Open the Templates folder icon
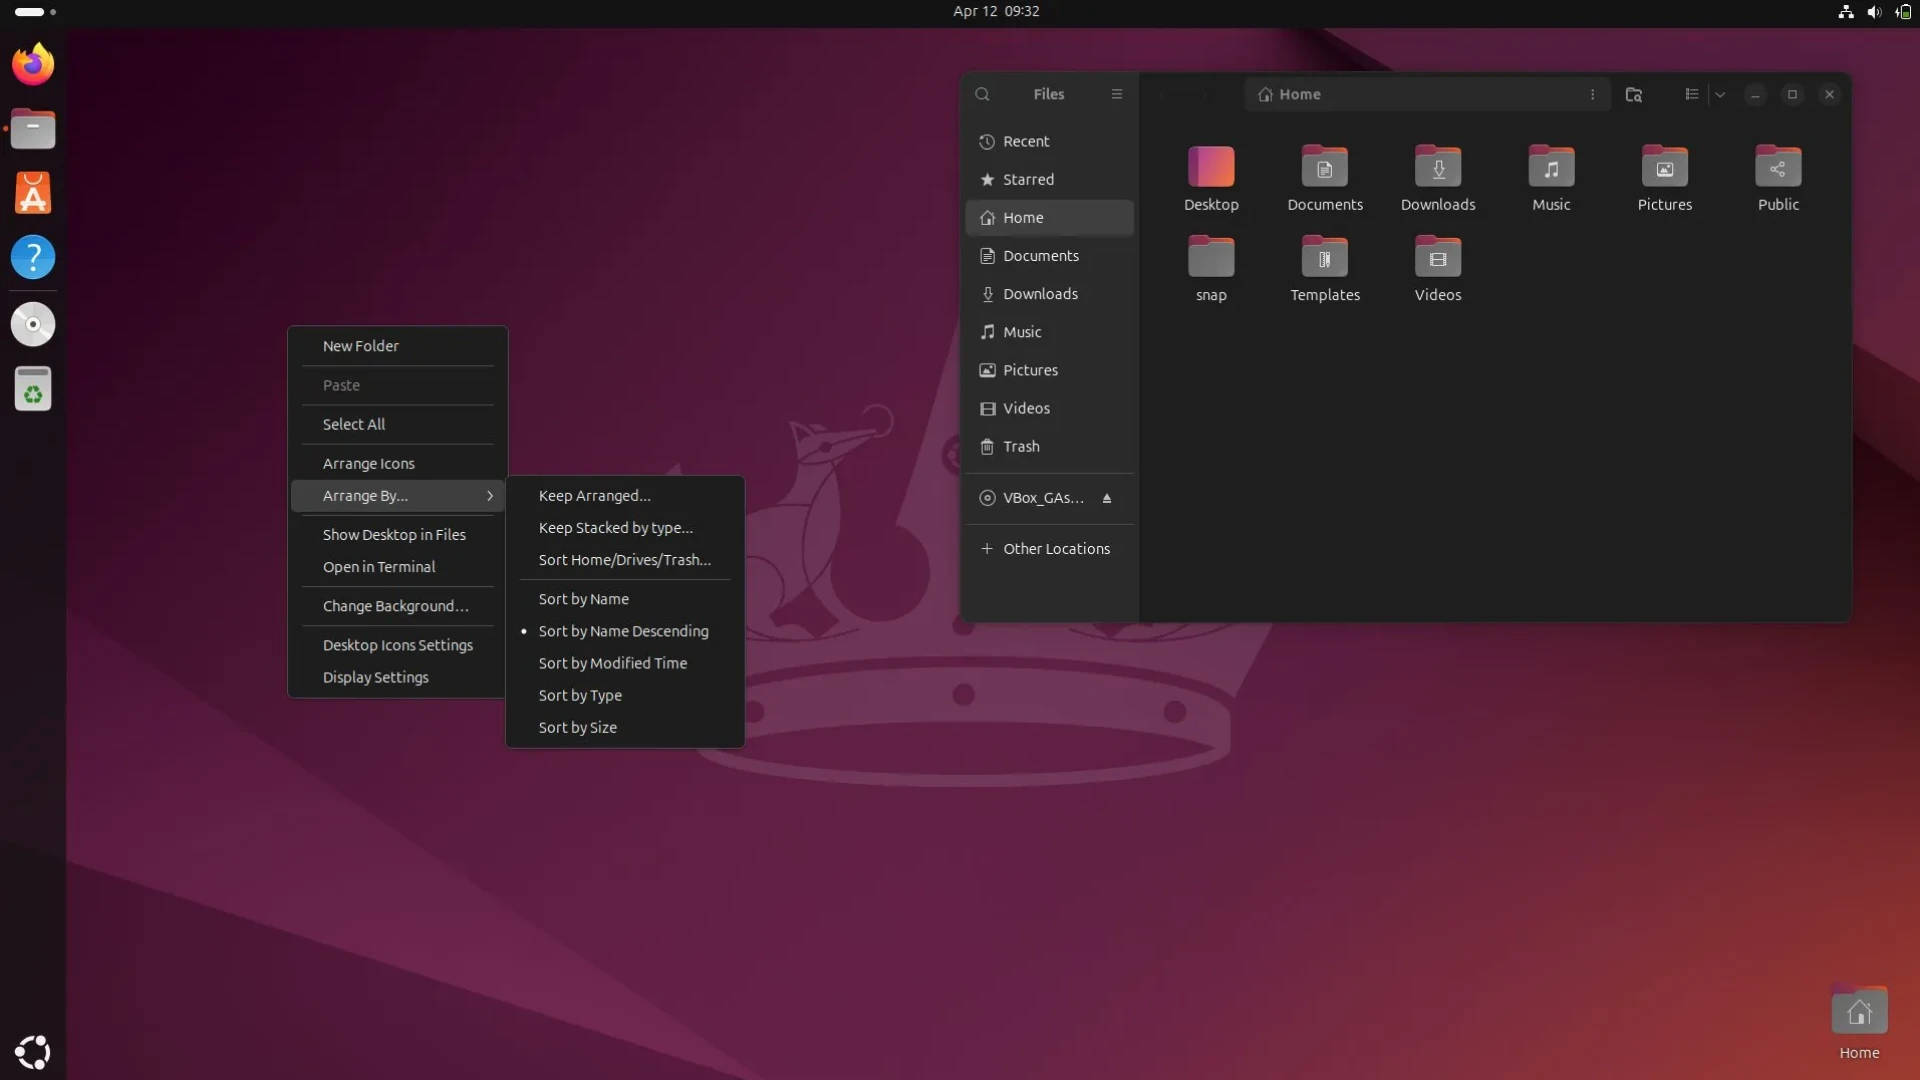This screenshot has height=1080, width=1920. pos(1324,258)
